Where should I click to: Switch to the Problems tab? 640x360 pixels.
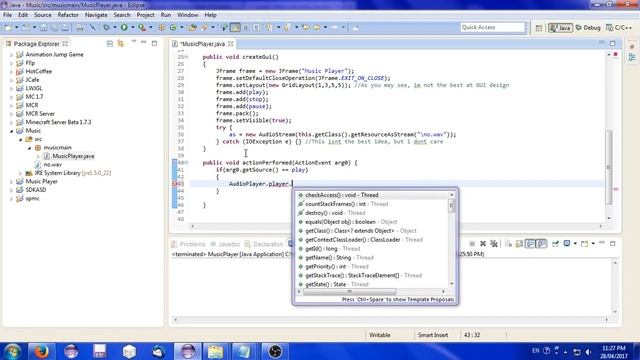pos(188,244)
